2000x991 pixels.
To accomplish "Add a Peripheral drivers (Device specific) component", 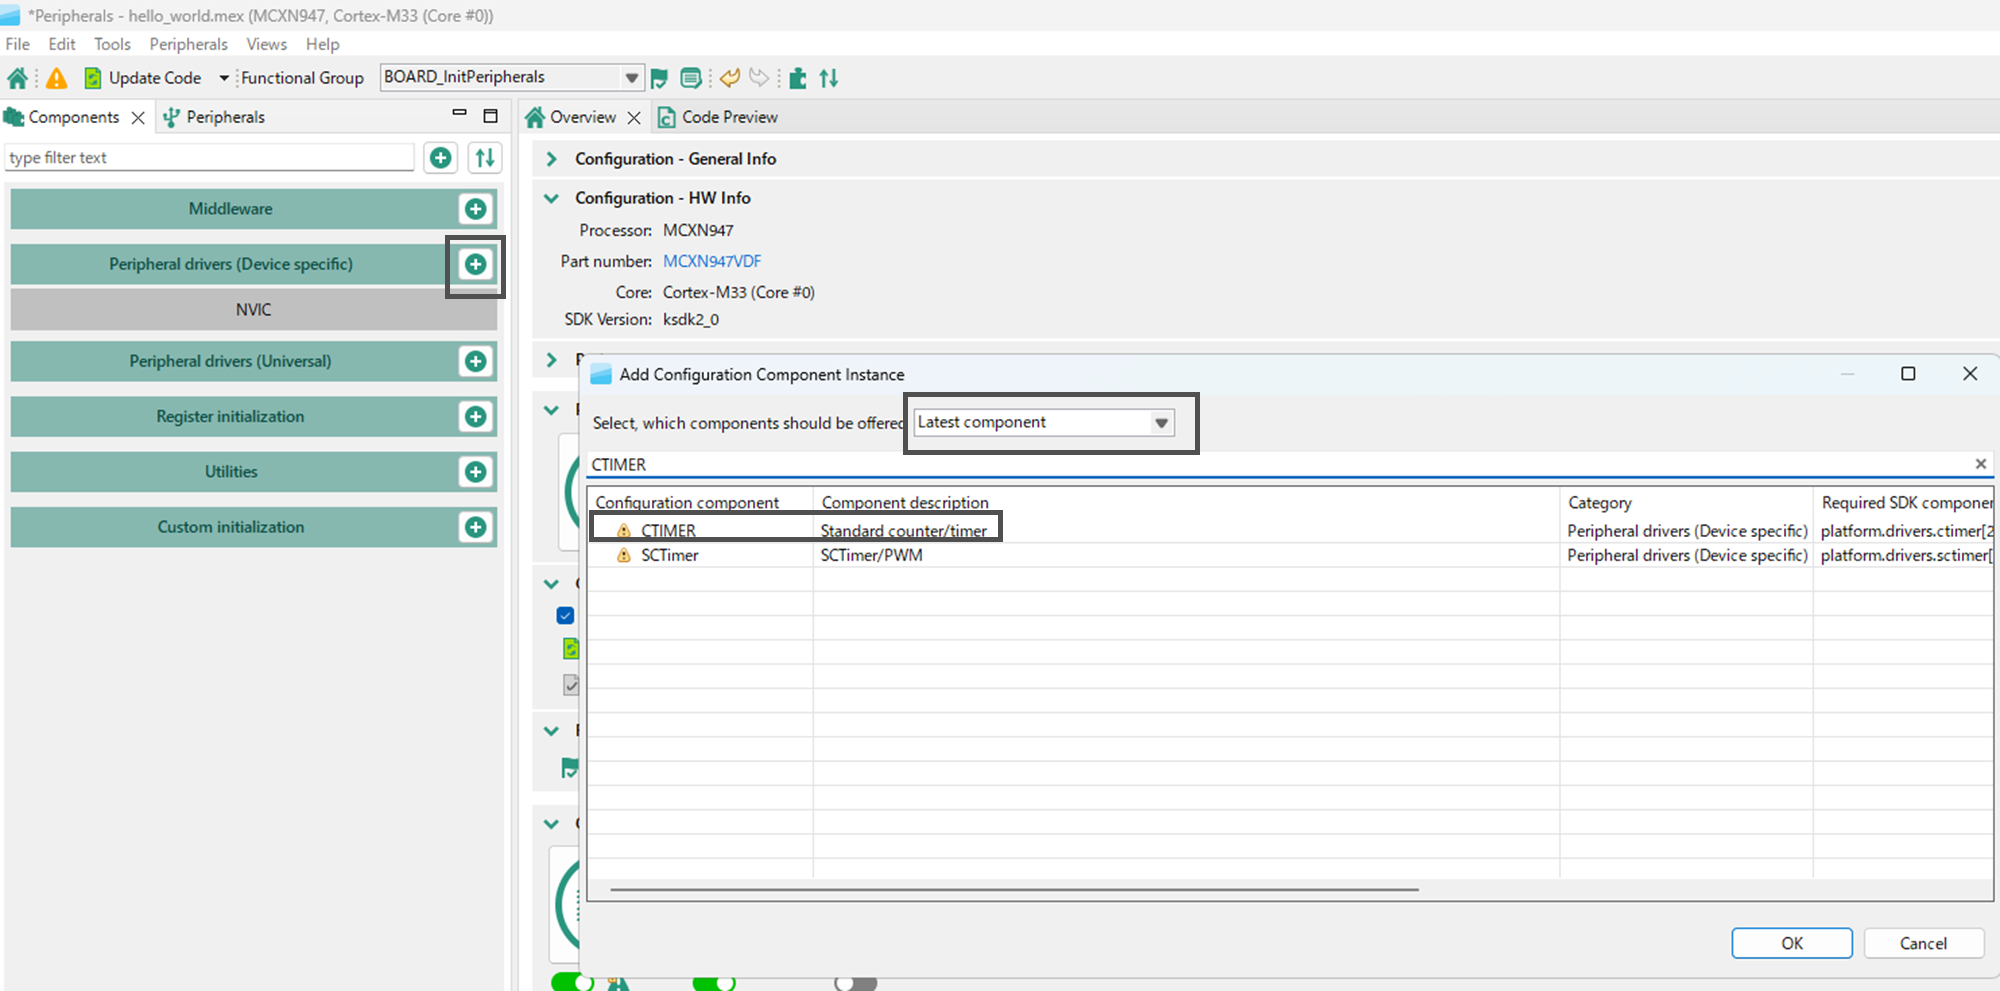I will (x=476, y=264).
